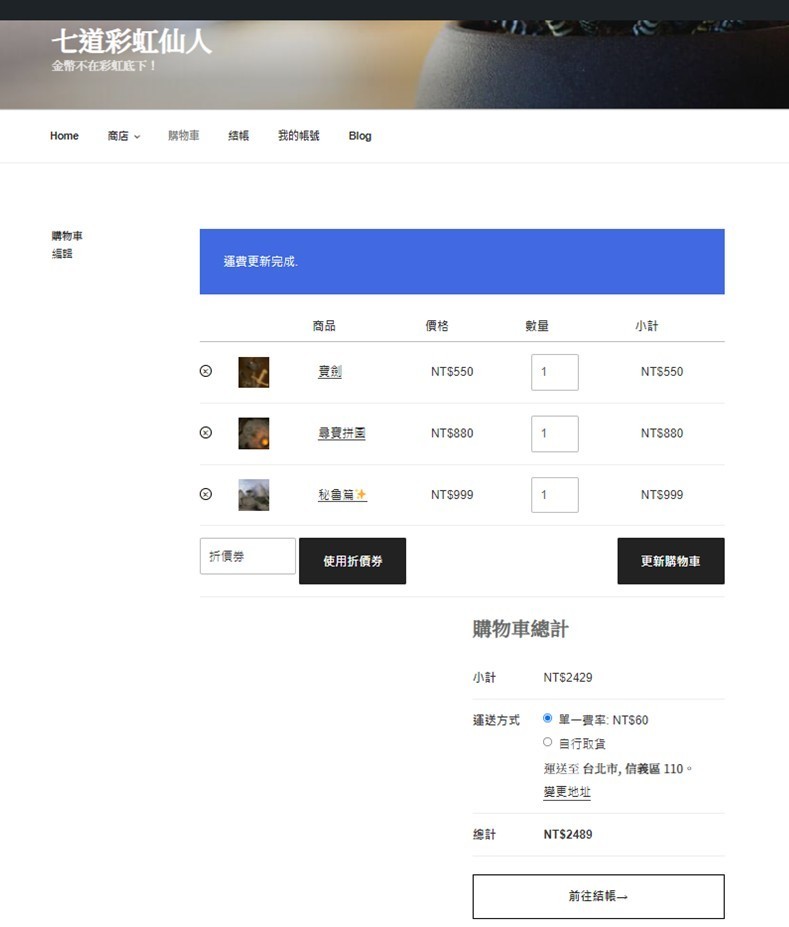The height and width of the screenshot is (927, 789).
Task: Proceed with 前往結帳 checkout button
Action: pos(598,897)
